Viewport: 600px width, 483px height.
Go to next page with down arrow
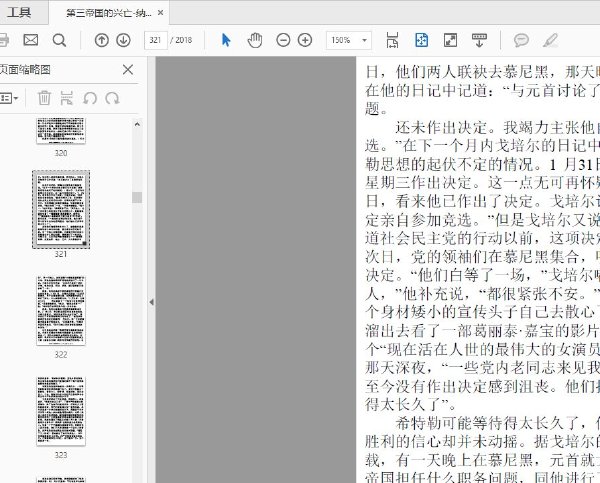123,40
